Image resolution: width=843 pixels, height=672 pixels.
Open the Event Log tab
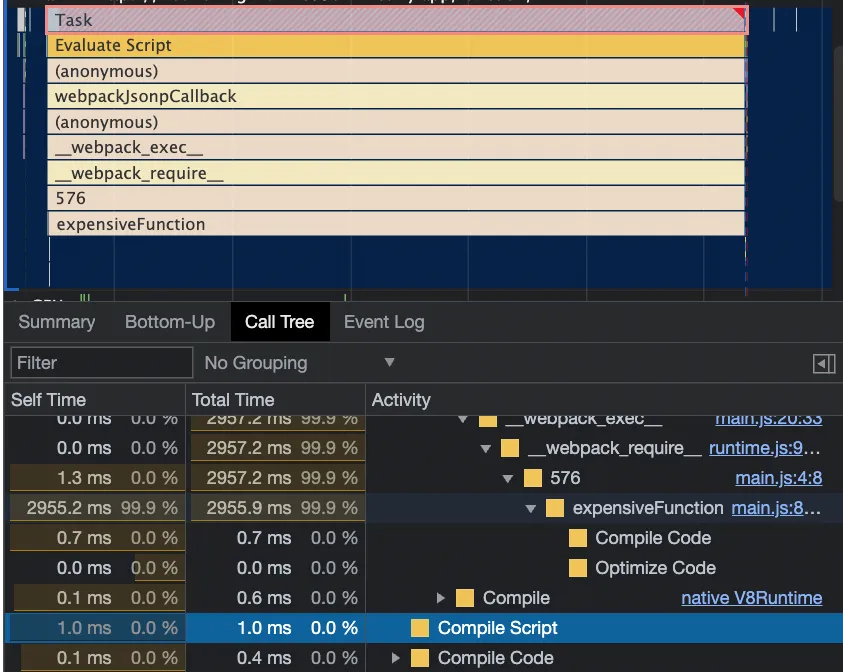pos(384,321)
